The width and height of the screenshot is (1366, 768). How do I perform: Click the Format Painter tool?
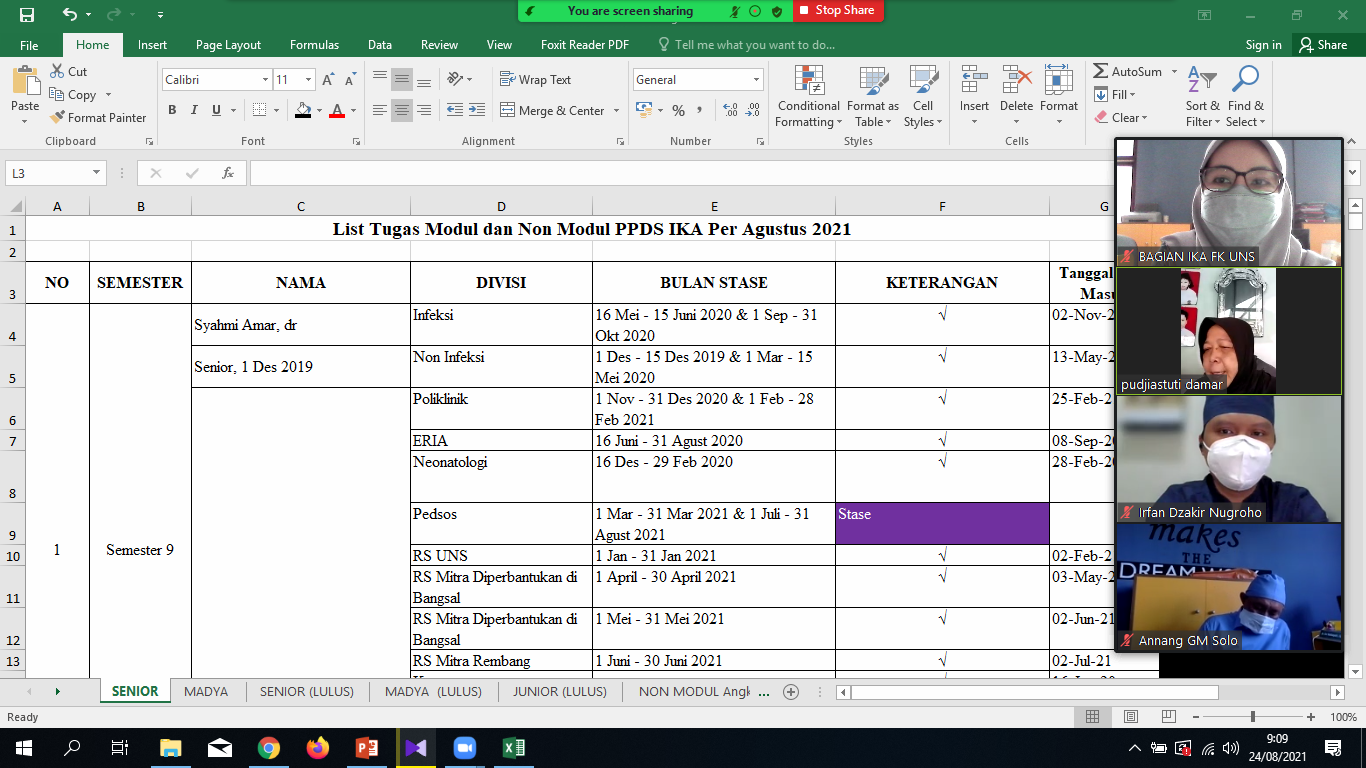pyautogui.click(x=98, y=117)
